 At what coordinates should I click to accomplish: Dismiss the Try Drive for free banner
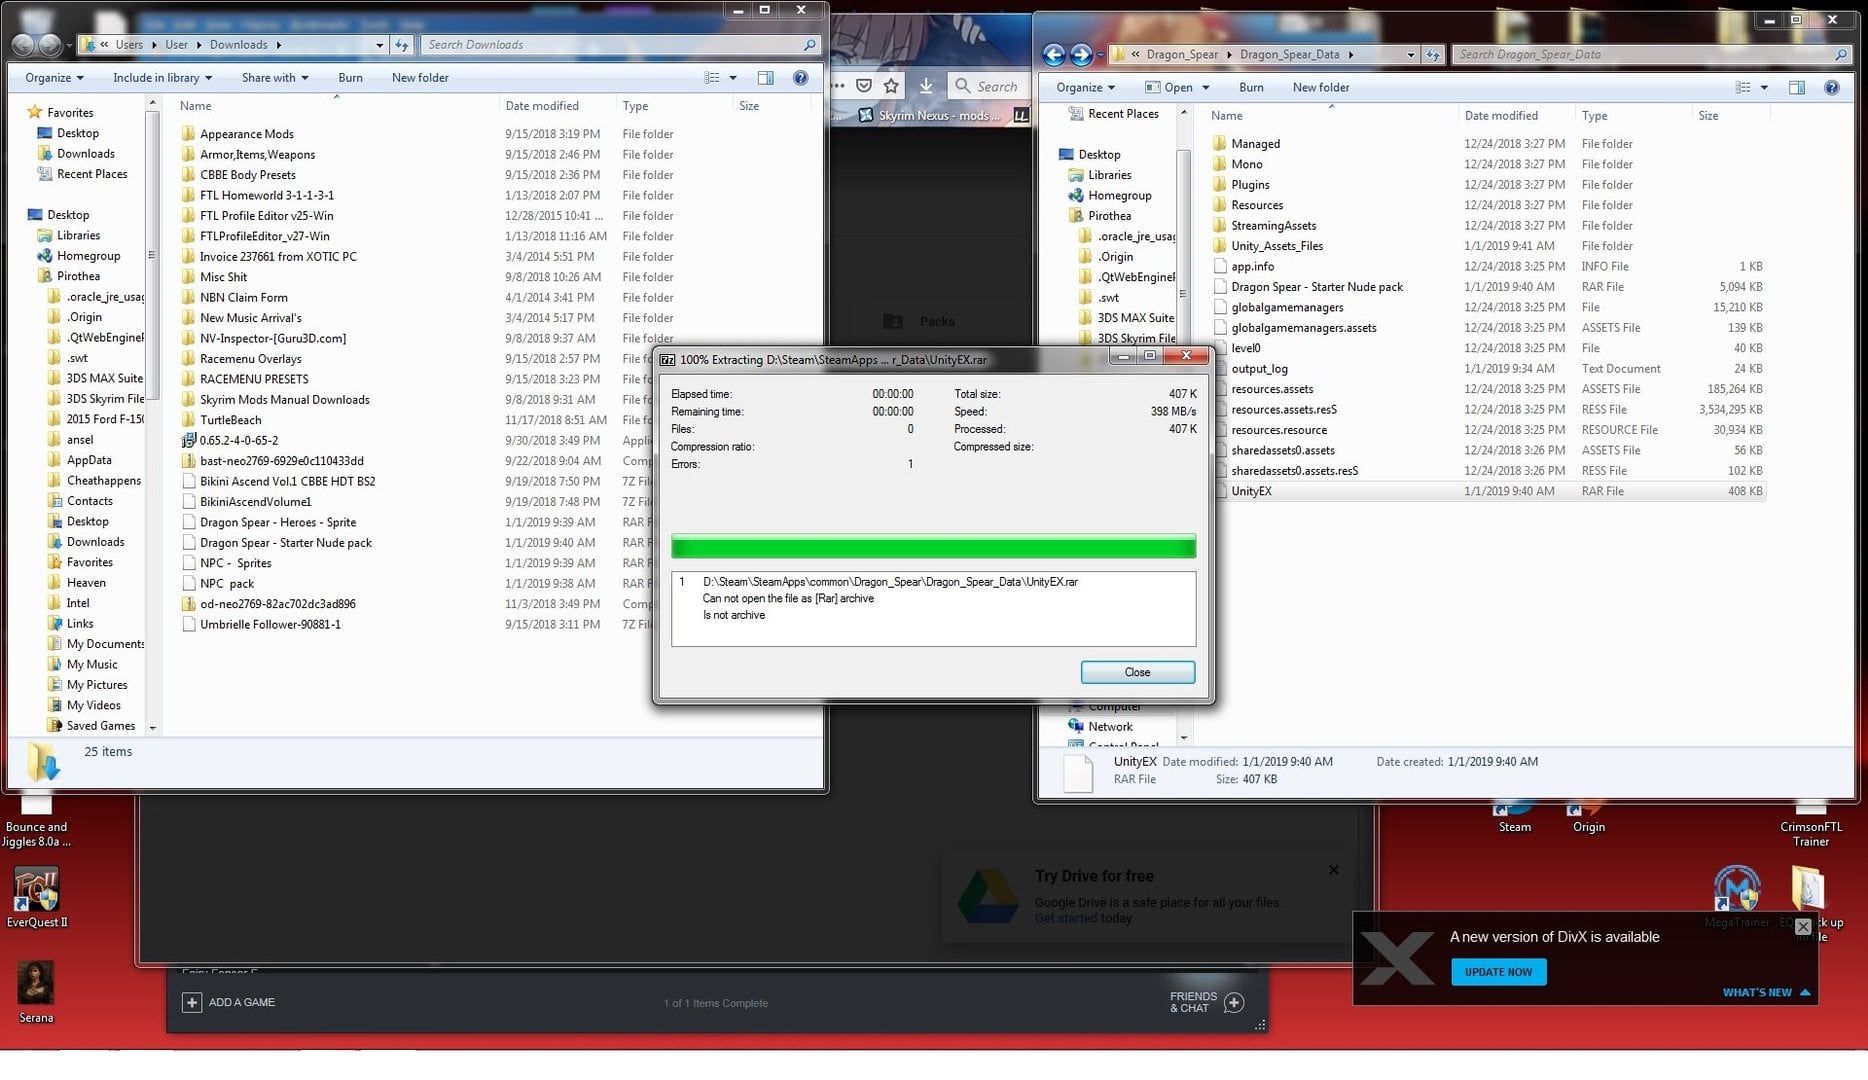[1333, 870]
